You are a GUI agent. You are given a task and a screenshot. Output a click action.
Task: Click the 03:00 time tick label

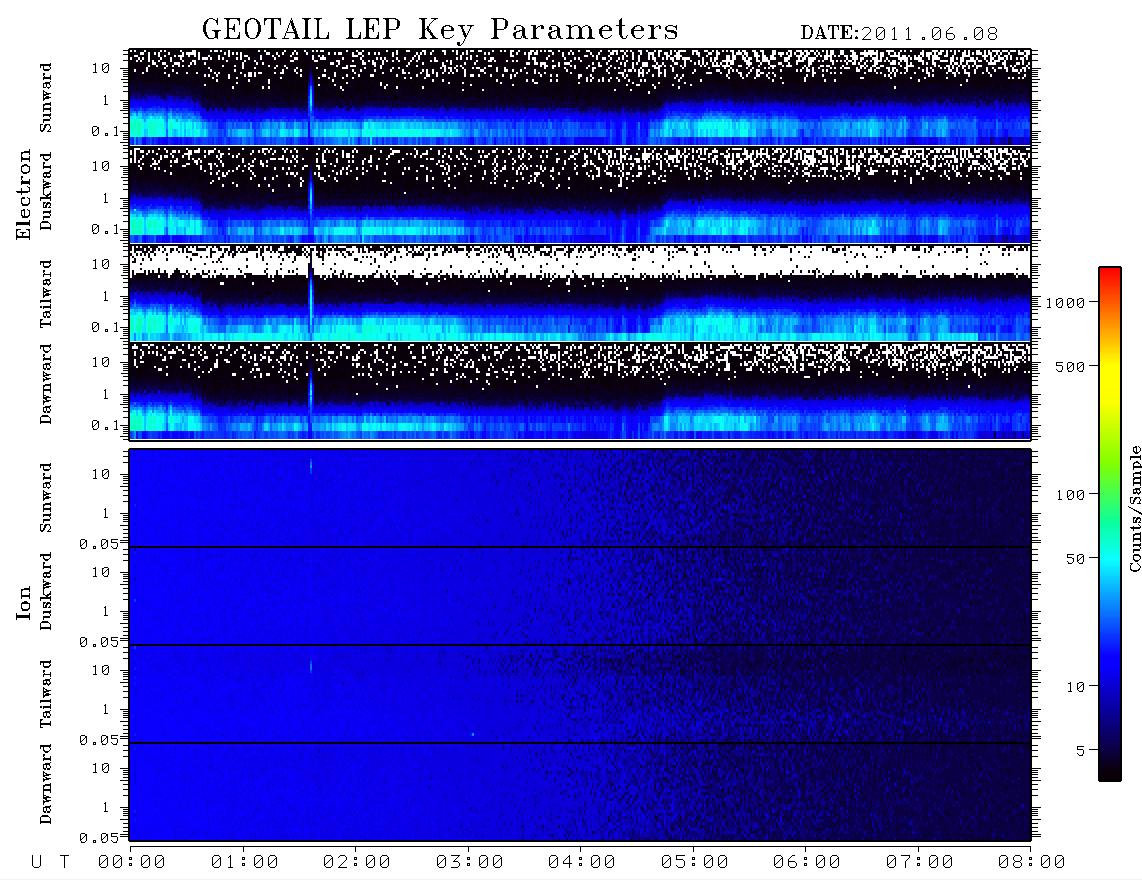470,863
